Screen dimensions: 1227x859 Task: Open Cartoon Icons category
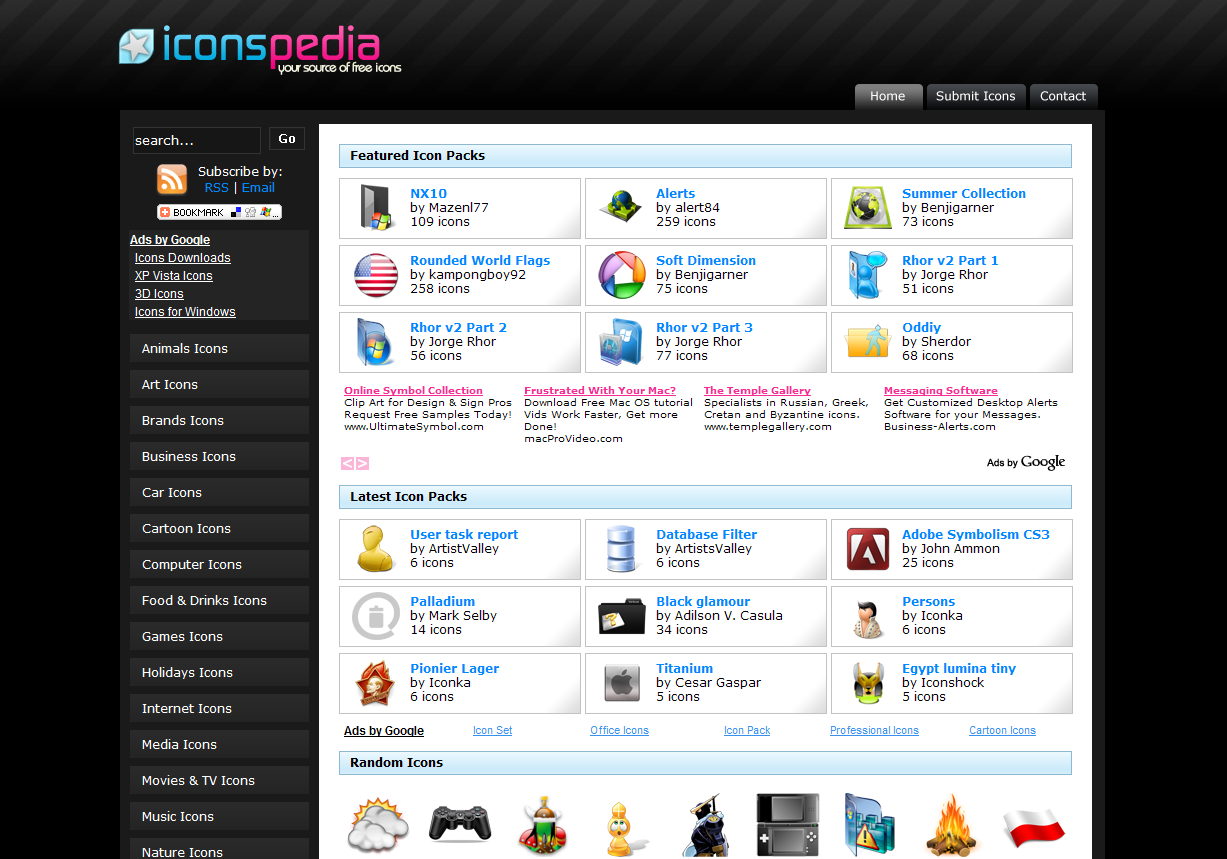click(219, 528)
